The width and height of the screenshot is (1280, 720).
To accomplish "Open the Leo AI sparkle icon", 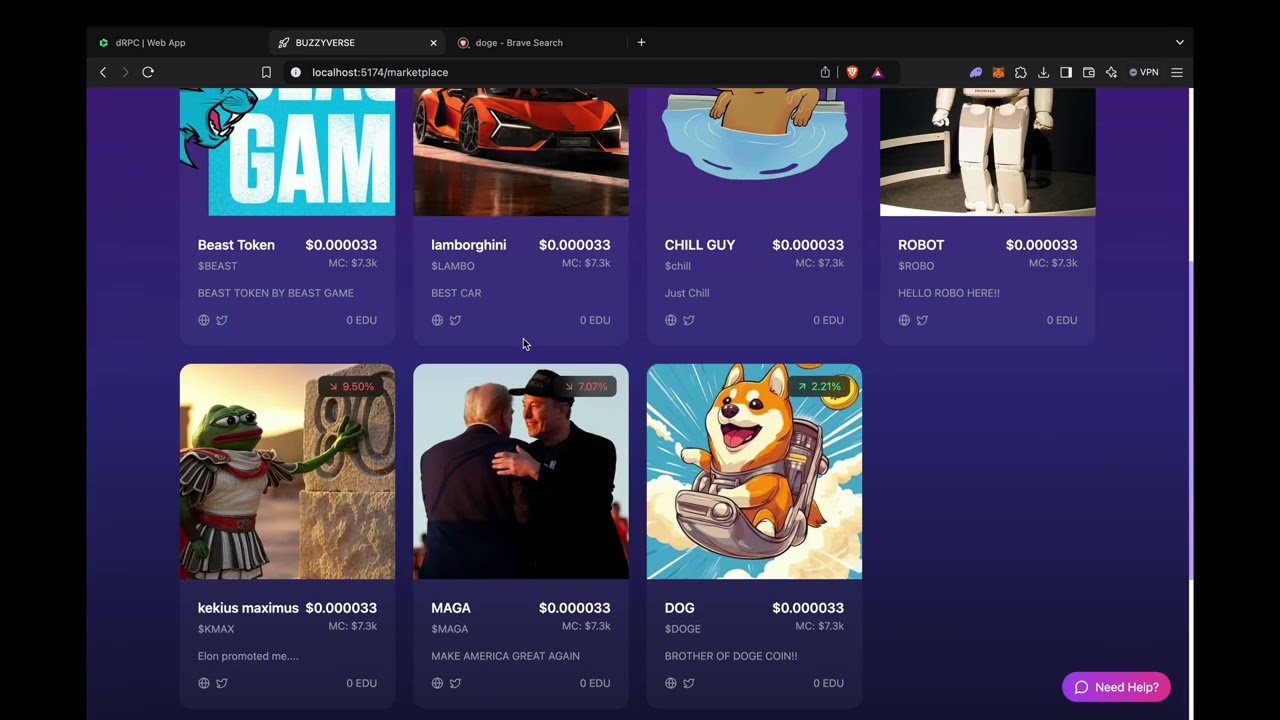I will pyautogui.click(x=1111, y=72).
